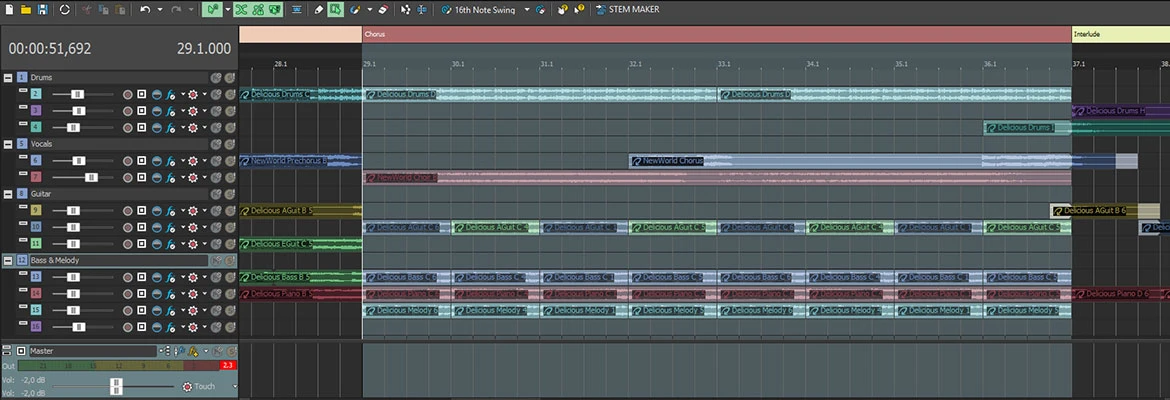Mute the Drums group track
The image size is (1170, 400).
pos(216,77)
